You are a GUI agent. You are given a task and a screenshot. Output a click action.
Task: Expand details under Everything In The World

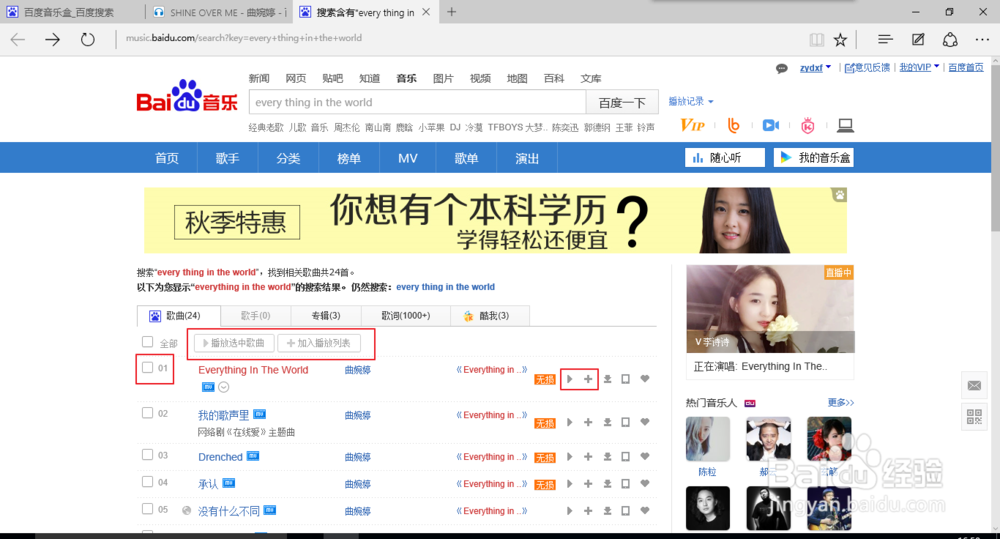coord(223,387)
